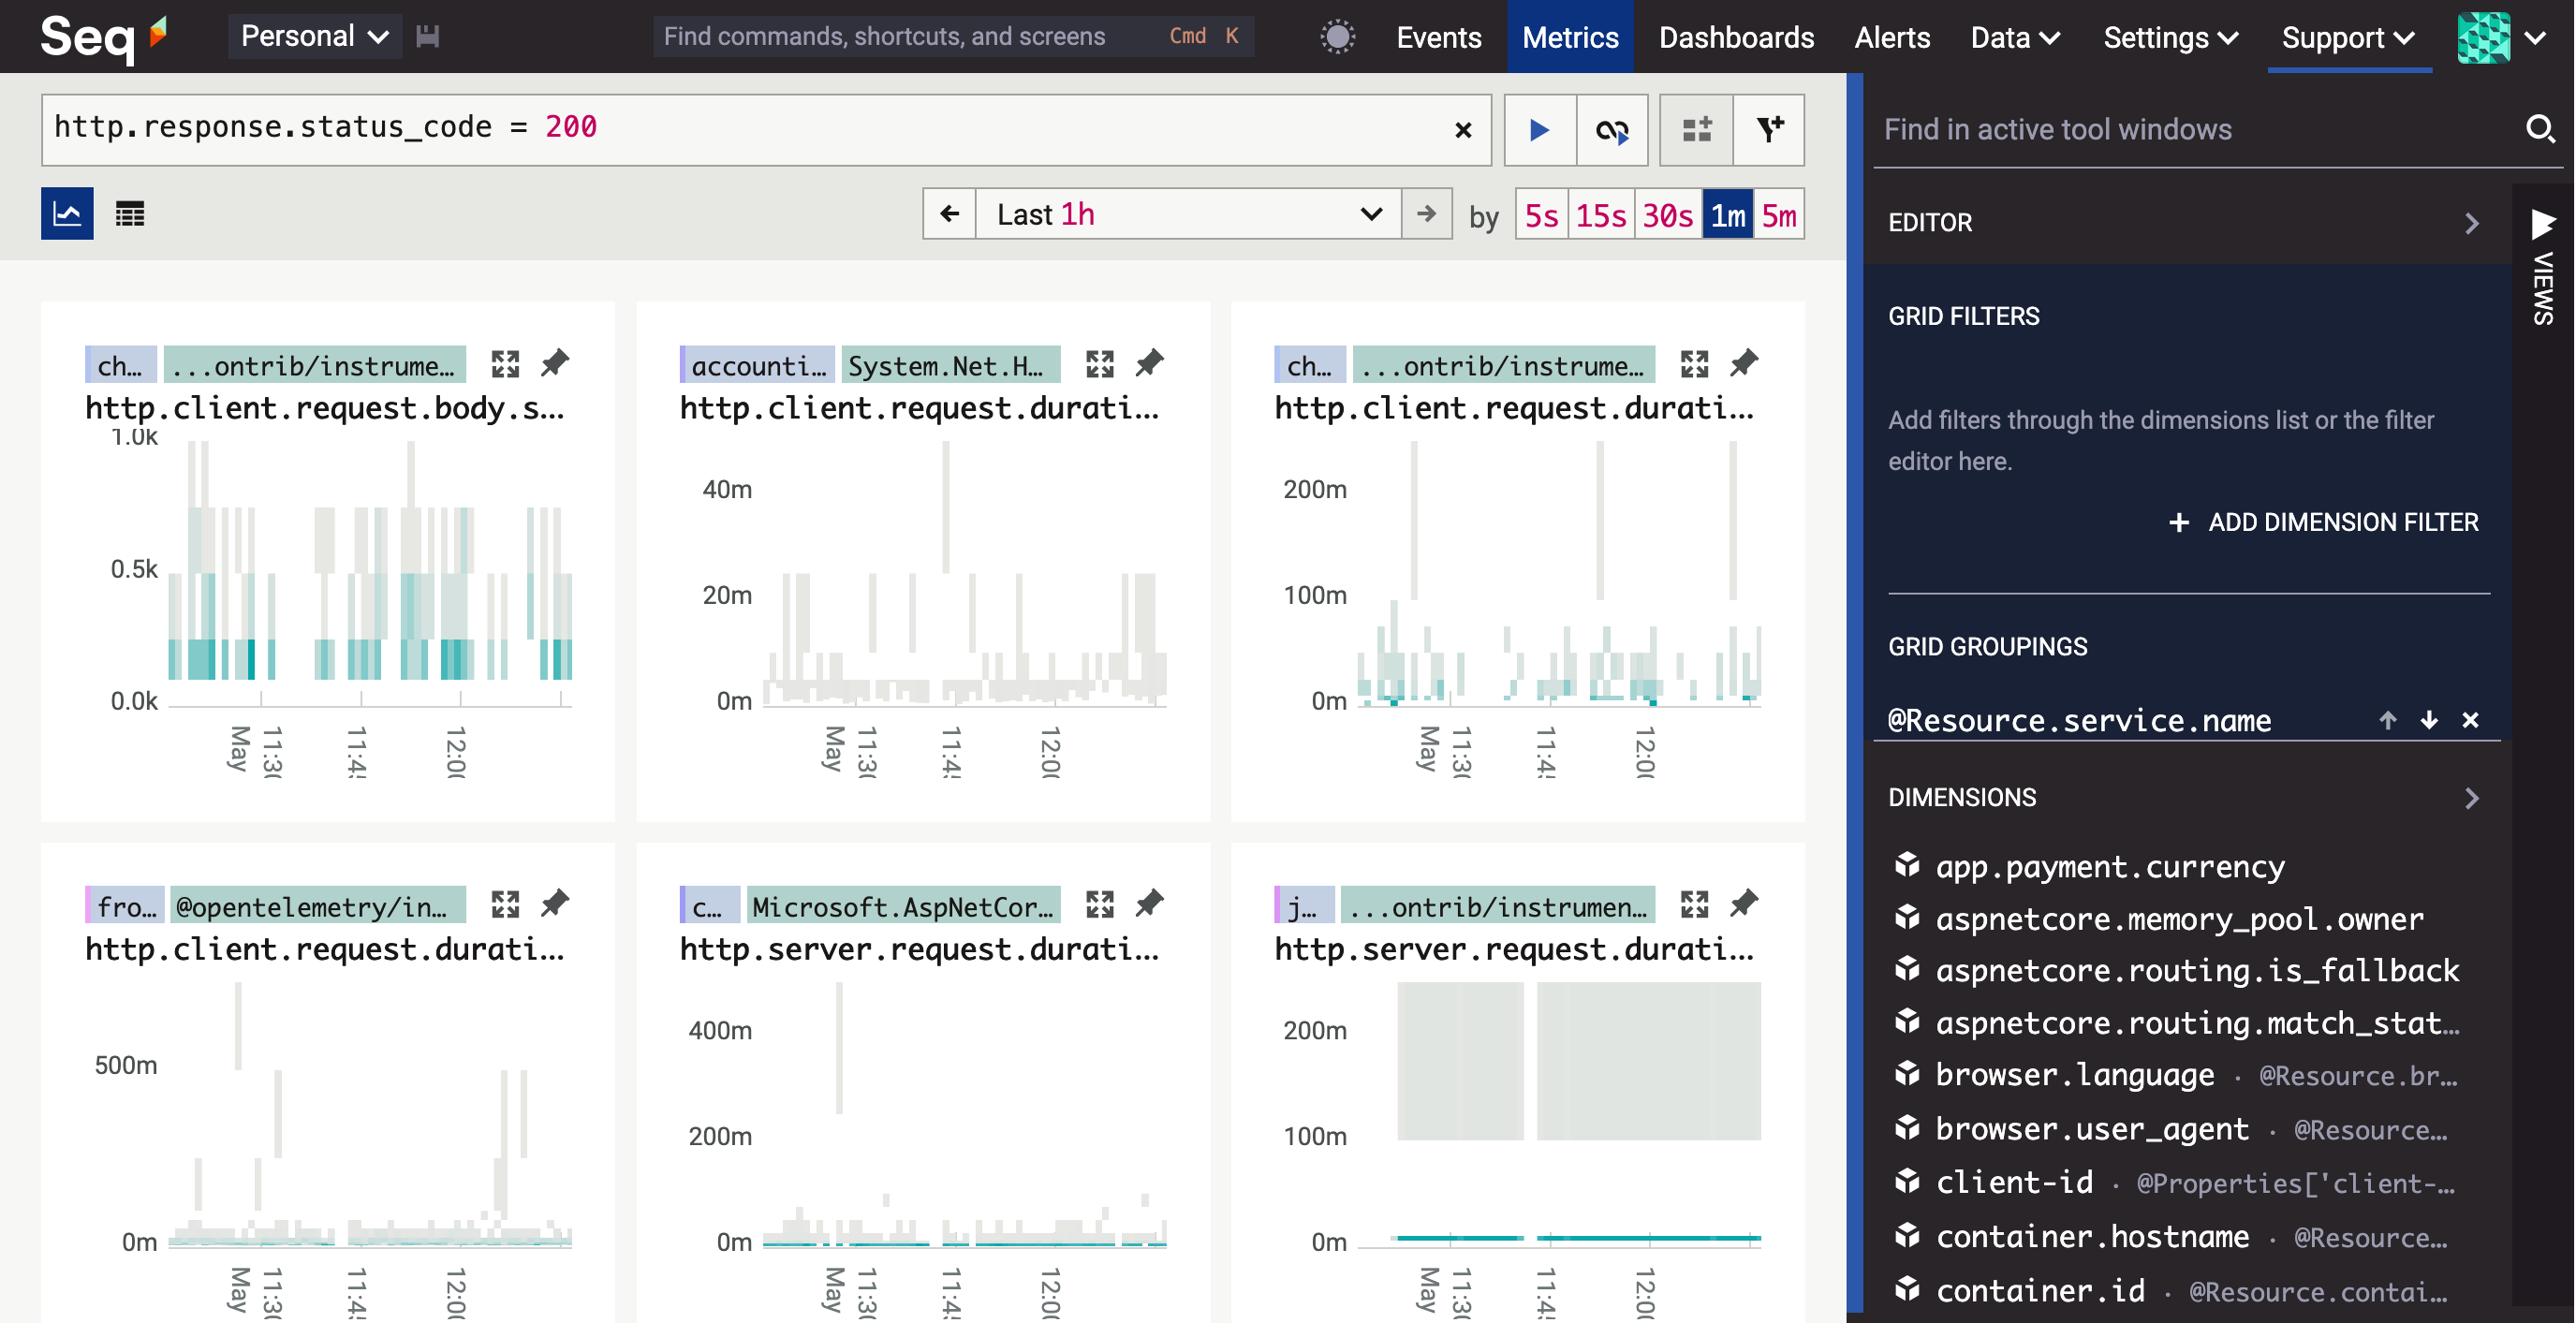This screenshot has height=1323, width=2576.
Task: Save the current workspace
Action: point(428,37)
